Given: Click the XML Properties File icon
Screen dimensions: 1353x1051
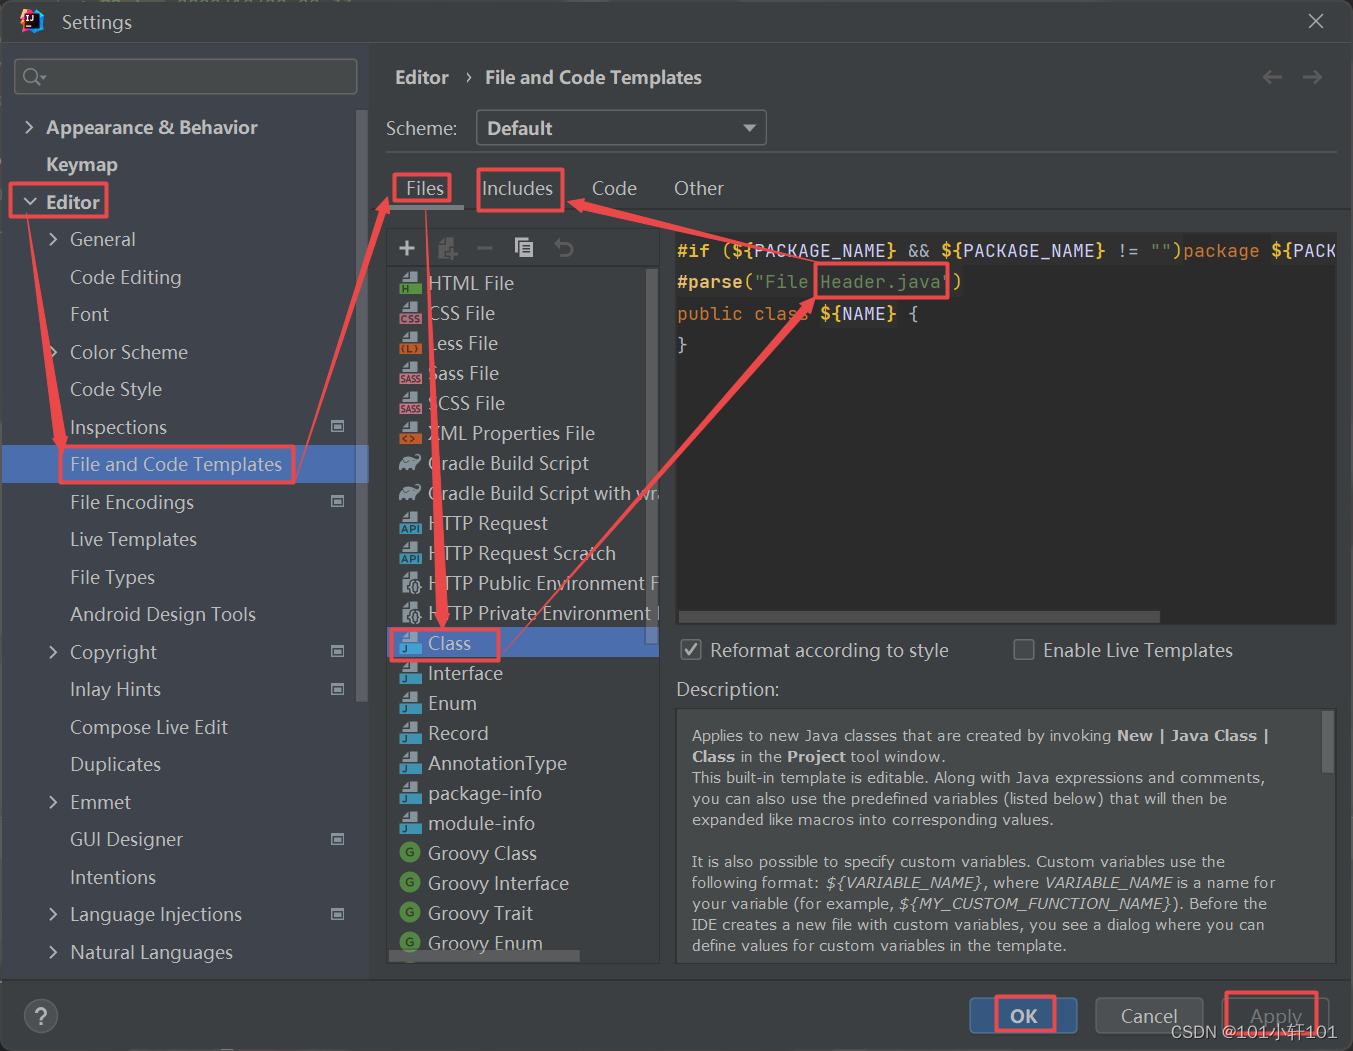Looking at the screenshot, I should (410, 433).
